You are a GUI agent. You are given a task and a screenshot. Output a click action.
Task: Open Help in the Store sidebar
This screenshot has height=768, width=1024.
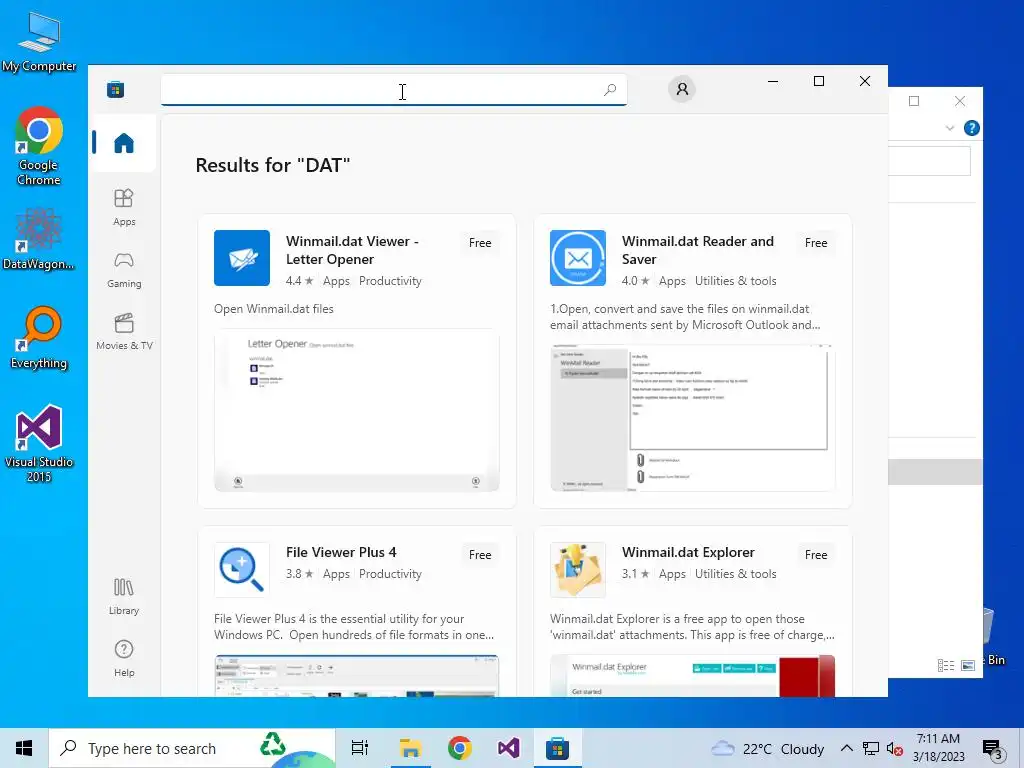point(123,658)
